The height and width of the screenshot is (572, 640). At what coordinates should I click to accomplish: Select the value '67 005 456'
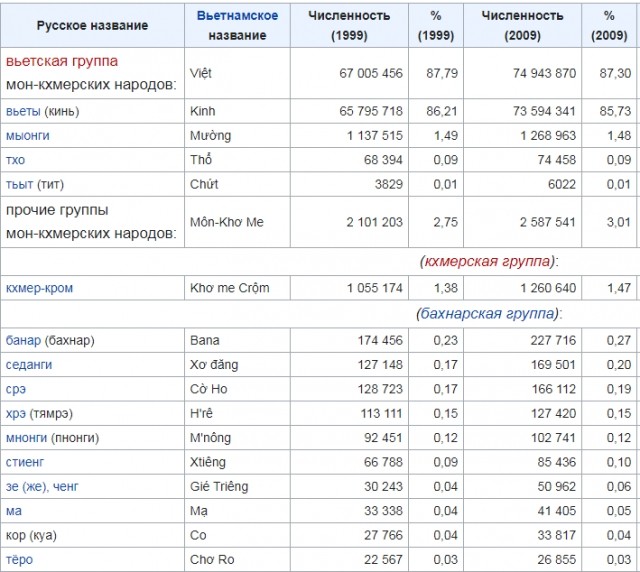coord(371,73)
